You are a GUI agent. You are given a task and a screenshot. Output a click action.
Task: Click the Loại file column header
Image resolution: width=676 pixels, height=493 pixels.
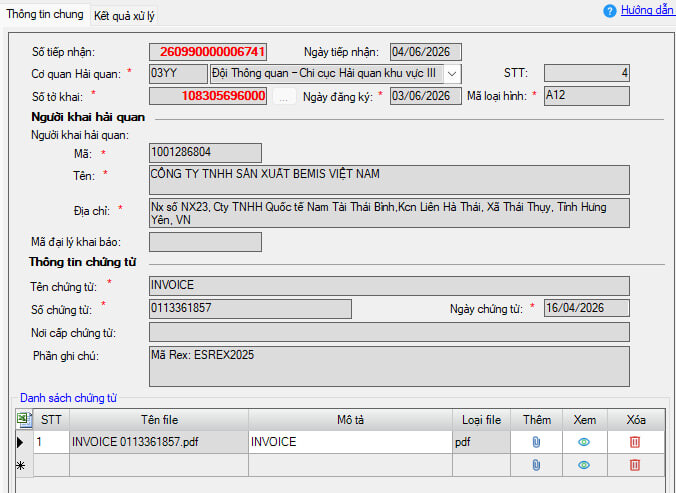click(482, 420)
